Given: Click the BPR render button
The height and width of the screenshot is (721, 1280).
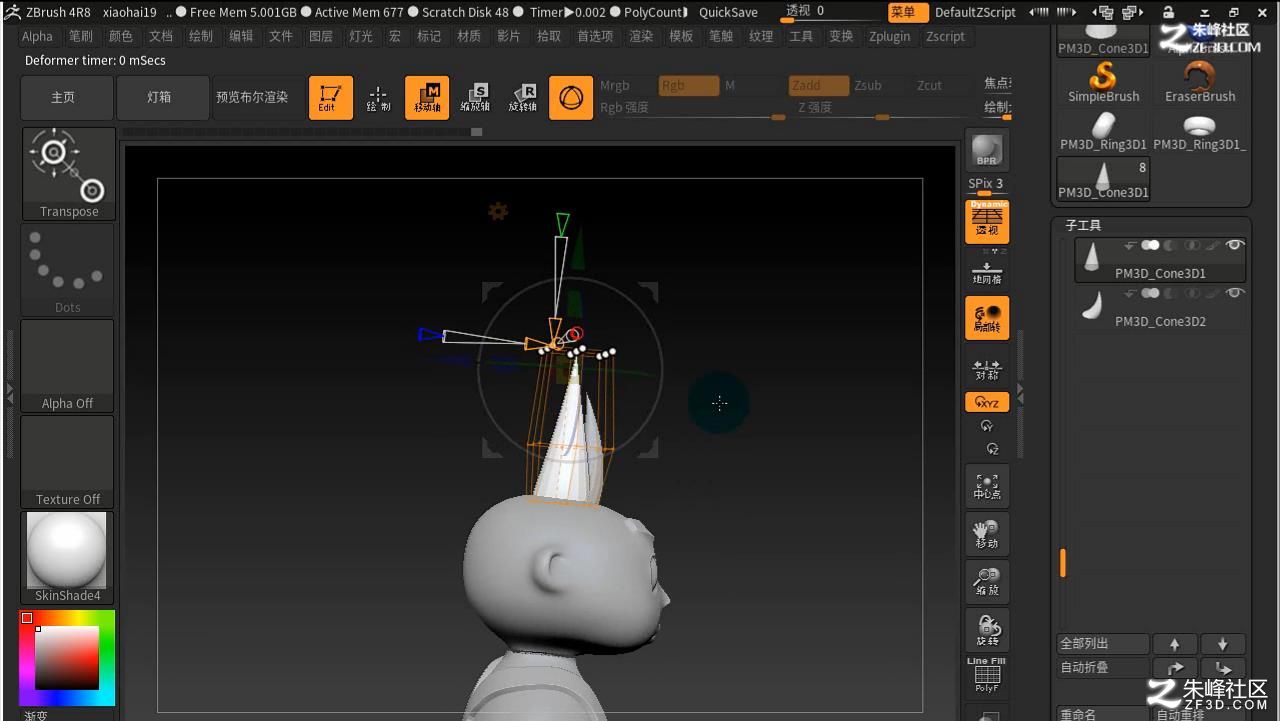Looking at the screenshot, I should (987, 150).
